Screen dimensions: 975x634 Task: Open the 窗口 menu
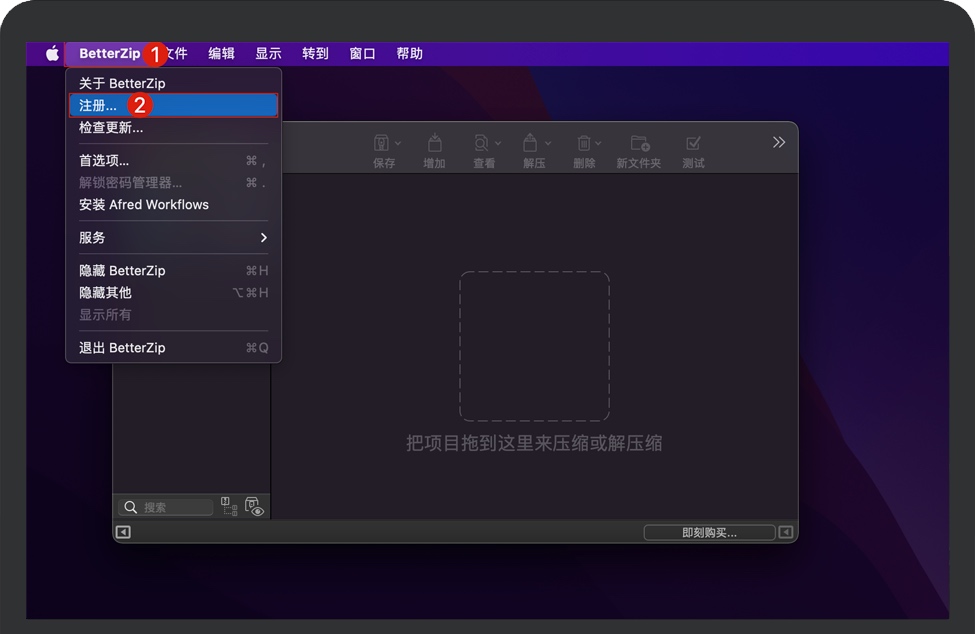coord(363,53)
